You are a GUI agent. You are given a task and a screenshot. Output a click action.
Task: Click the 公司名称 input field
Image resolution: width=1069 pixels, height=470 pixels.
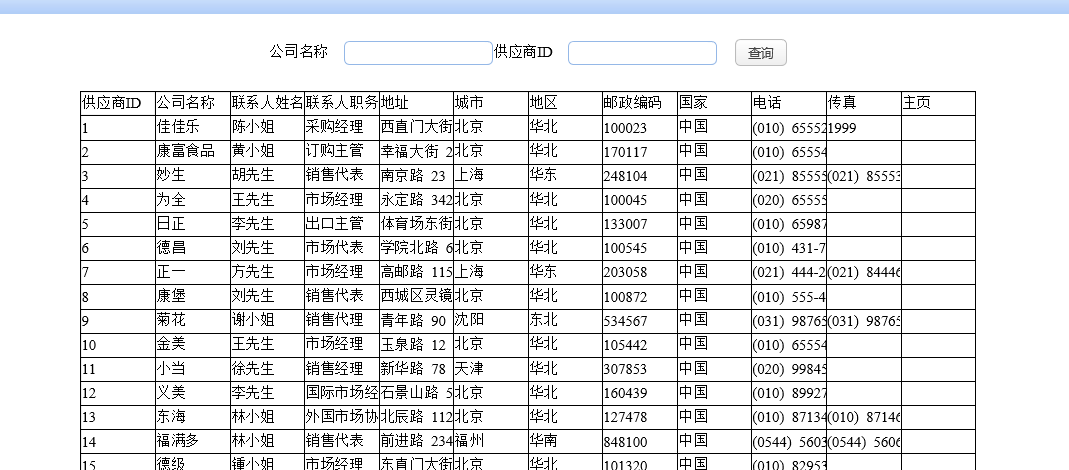tap(418, 53)
